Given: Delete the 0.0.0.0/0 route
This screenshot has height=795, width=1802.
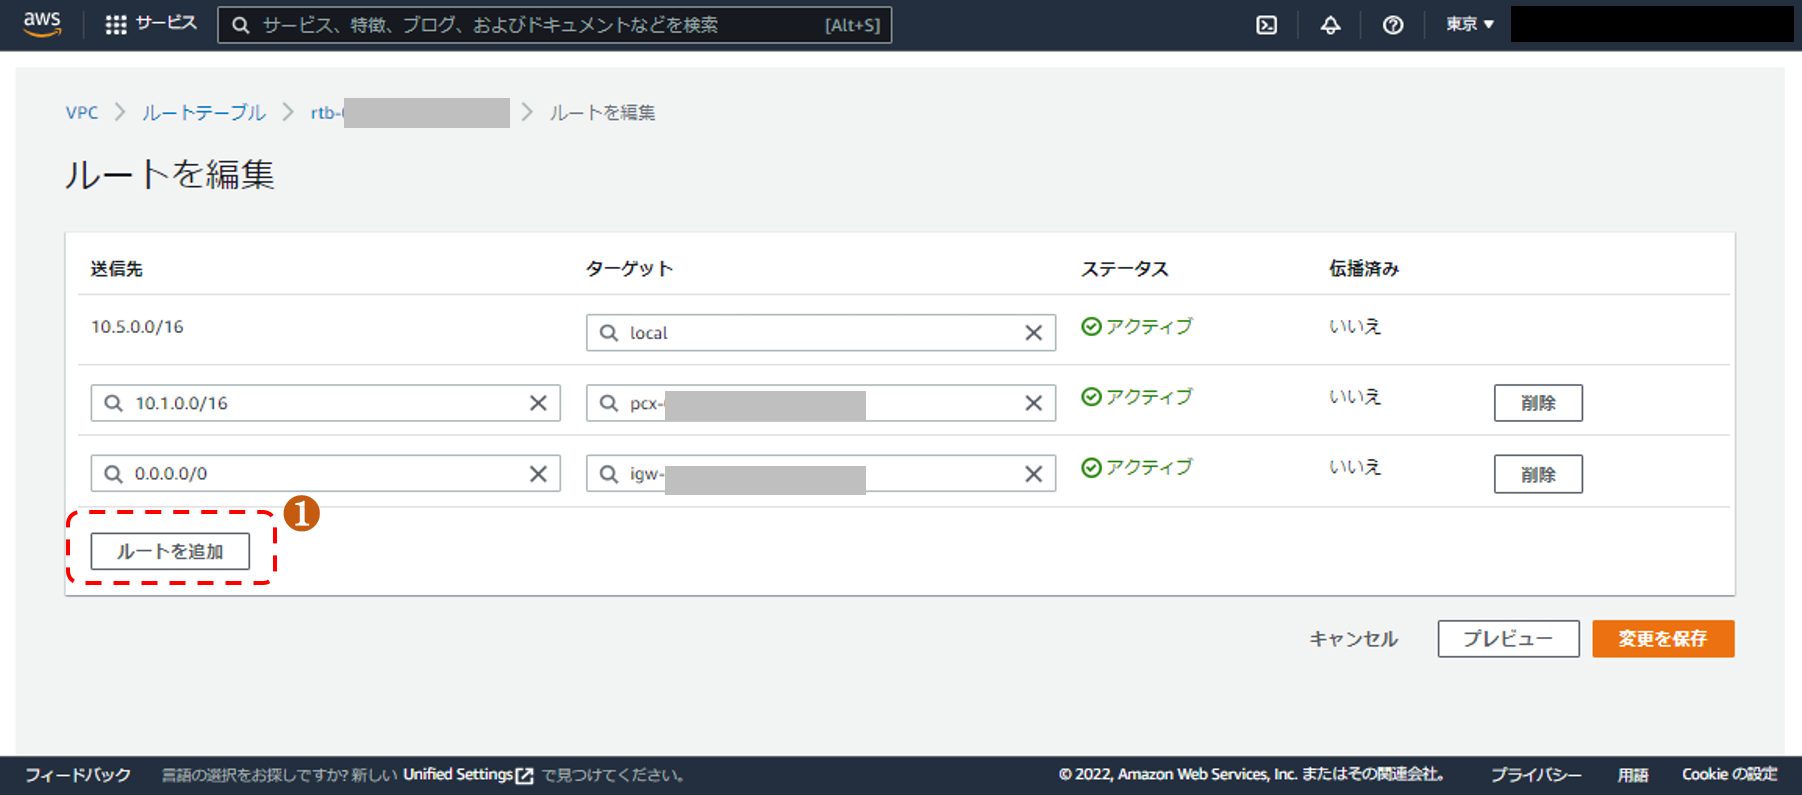Looking at the screenshot, I should point(1537,474).
